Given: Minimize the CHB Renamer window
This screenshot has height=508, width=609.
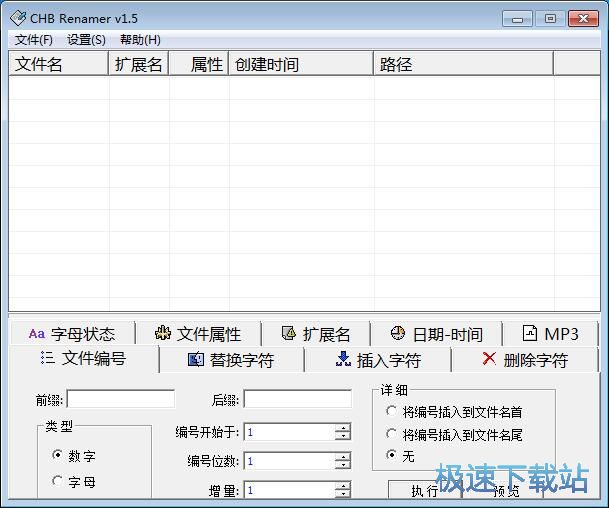Looking at the screenshot, I should coord(517,19).
